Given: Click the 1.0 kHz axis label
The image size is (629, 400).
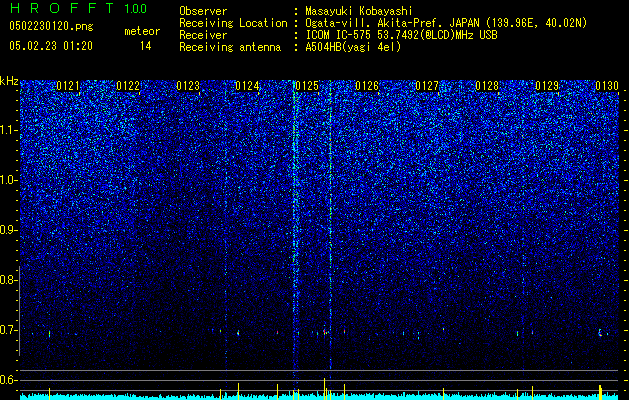Looking at the screenshot, I should (x=7, y=180).
